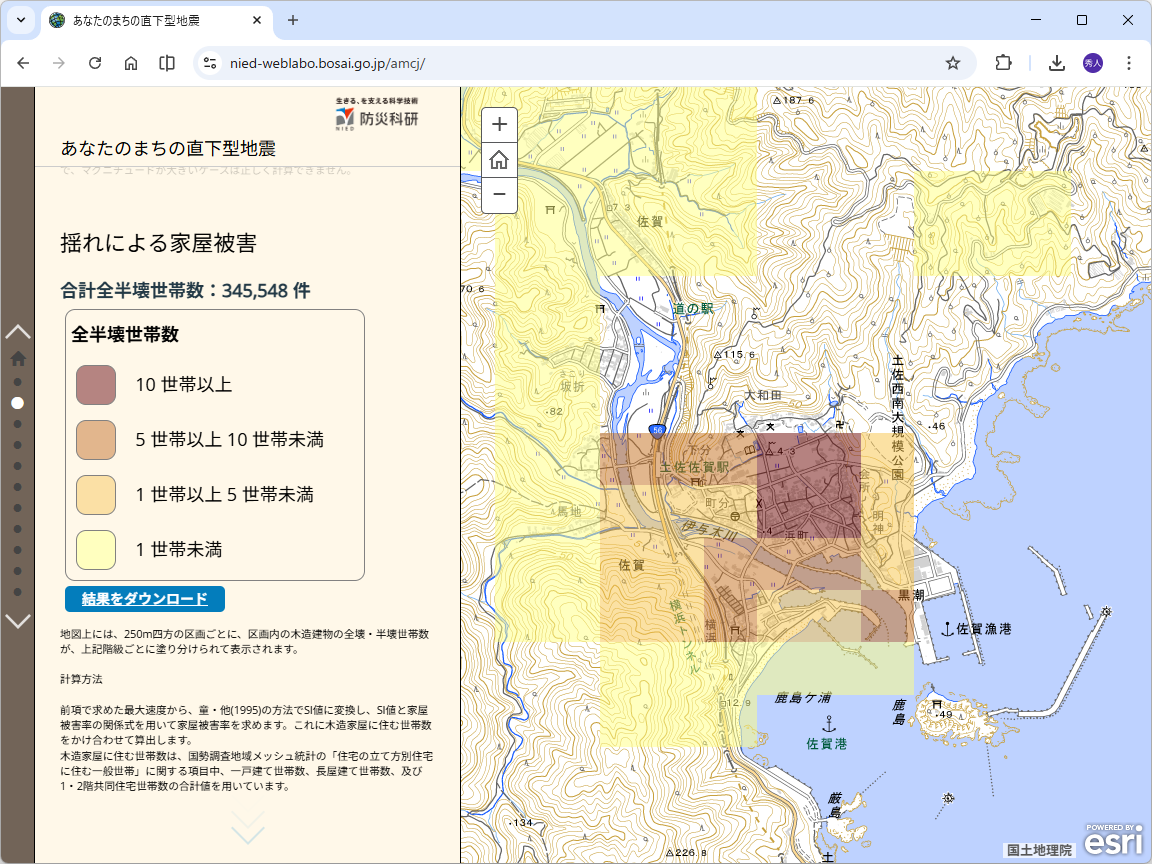Screen dimensions: 1152x864
Task: Click the 佐賀港 map label
Action: [x=827, y=744]
